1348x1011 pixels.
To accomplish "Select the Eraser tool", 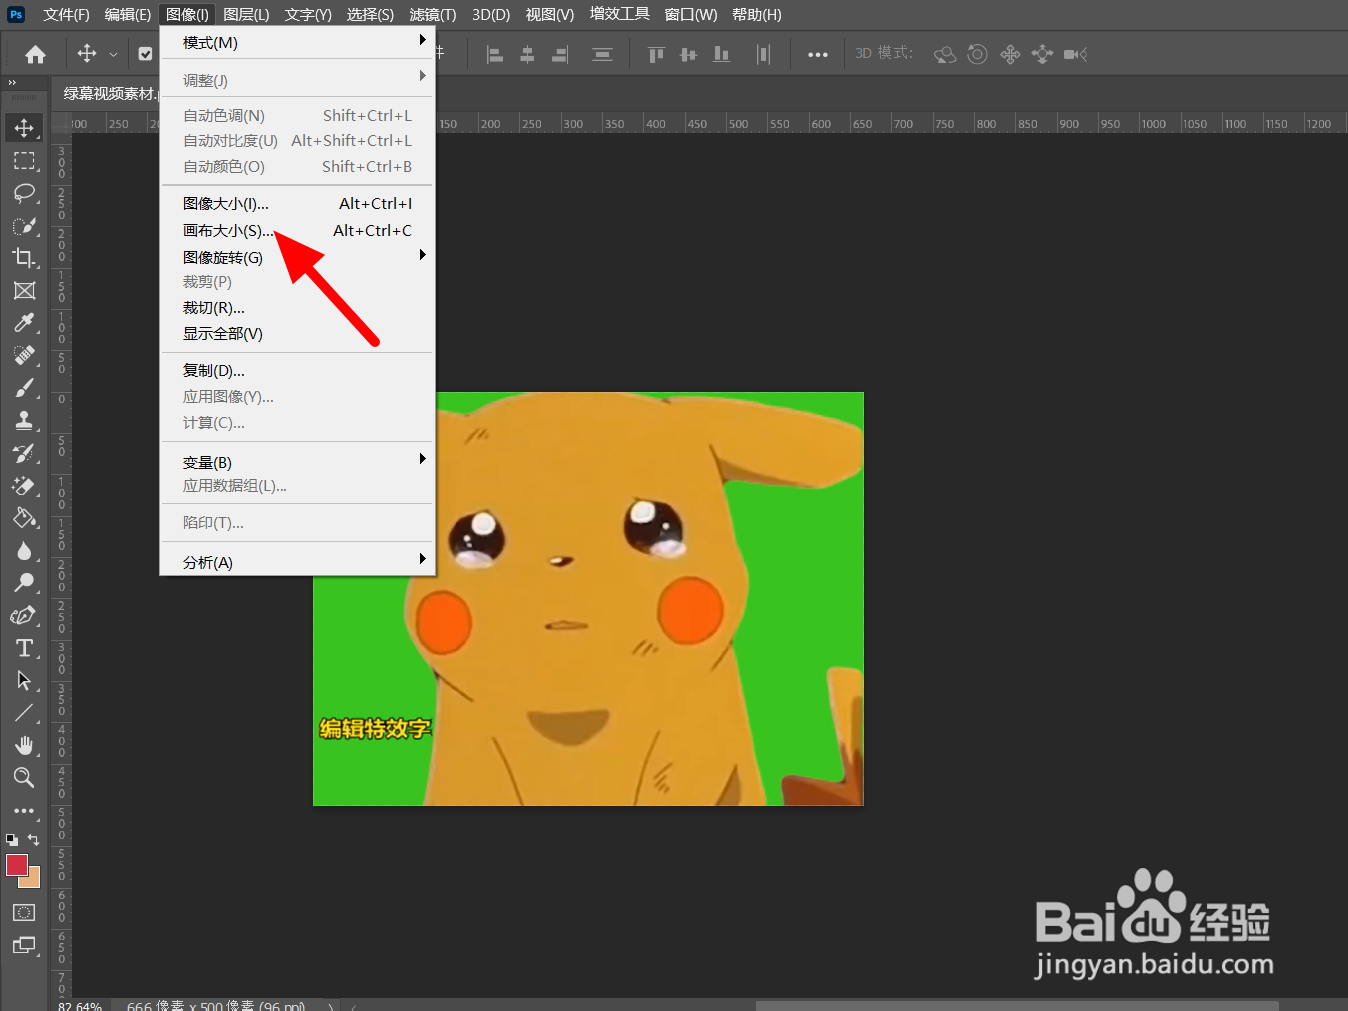I will (x=24, y=486).
